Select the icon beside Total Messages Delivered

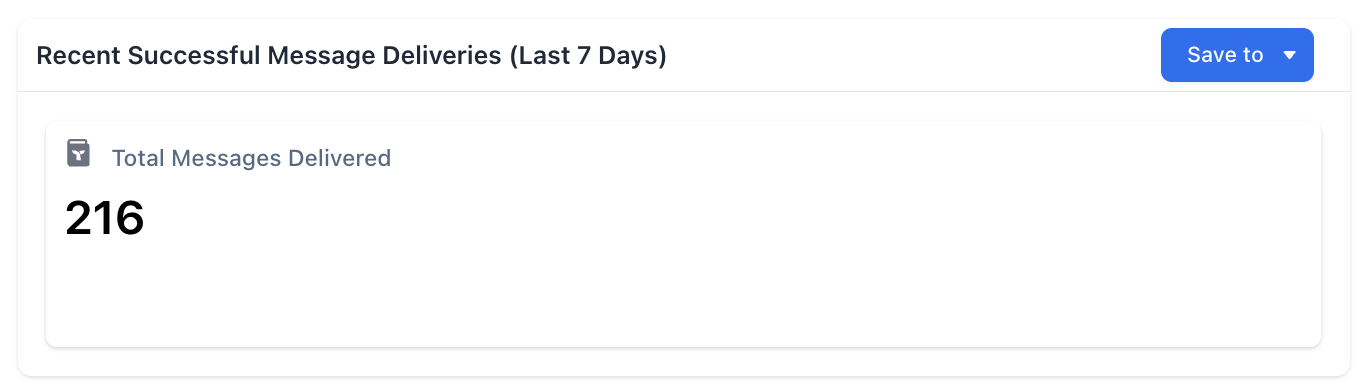coord(78,153)
